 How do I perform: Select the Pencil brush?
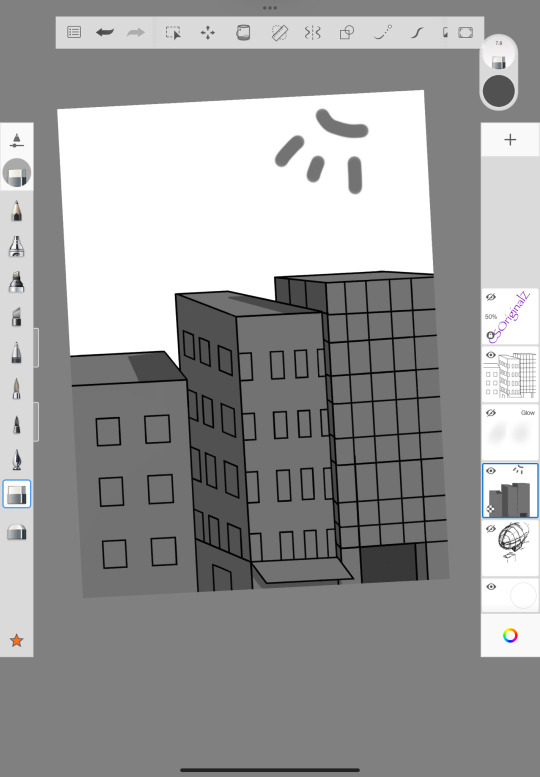pyautogui.click(x=16, y=211)
